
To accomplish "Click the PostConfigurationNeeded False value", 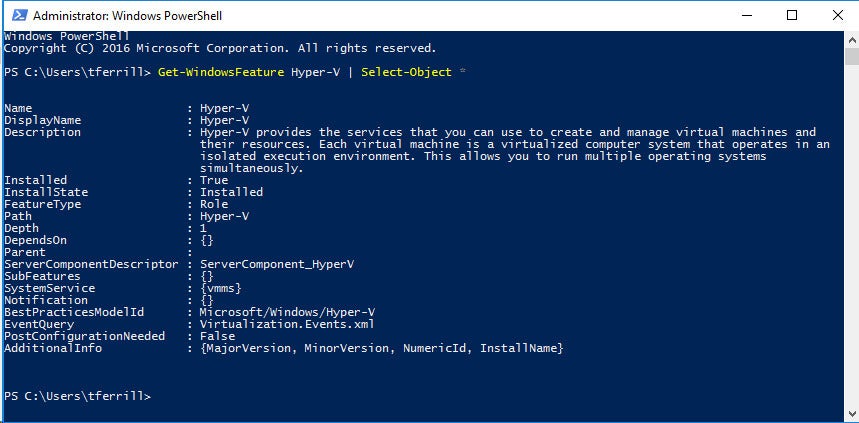I will [217, 336].
